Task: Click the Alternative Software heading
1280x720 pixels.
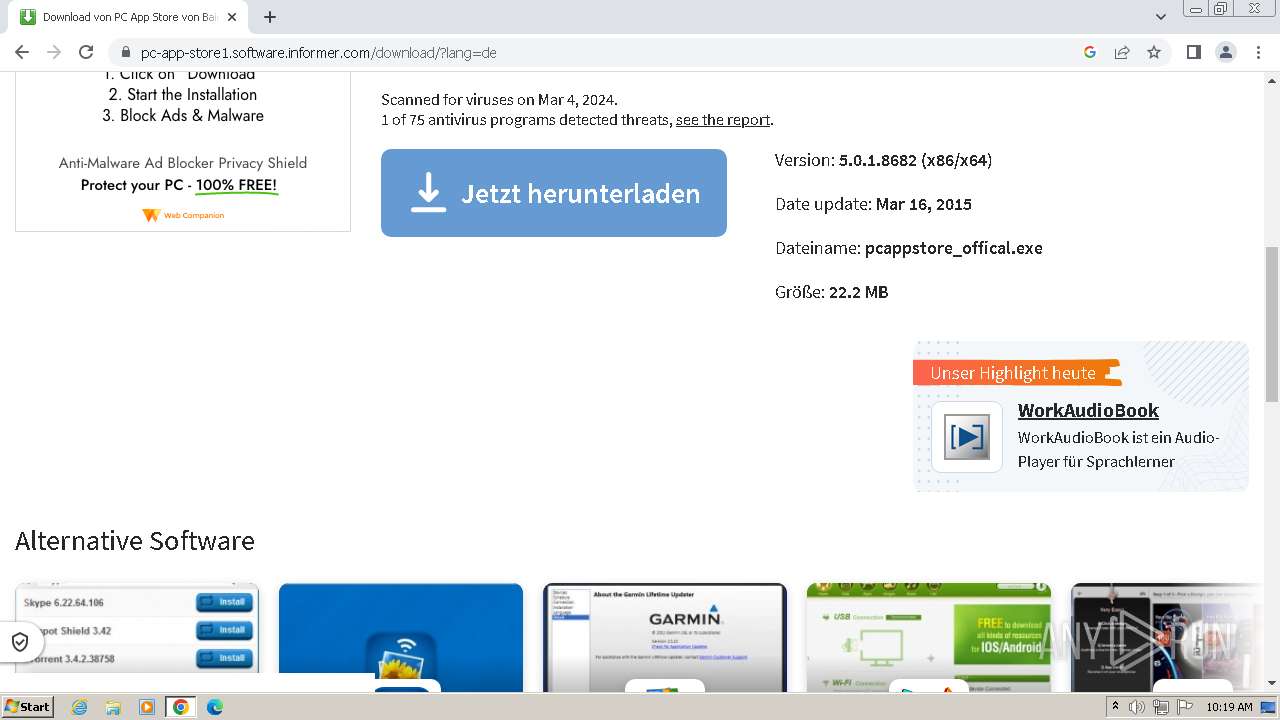Action: coord(135,541)
